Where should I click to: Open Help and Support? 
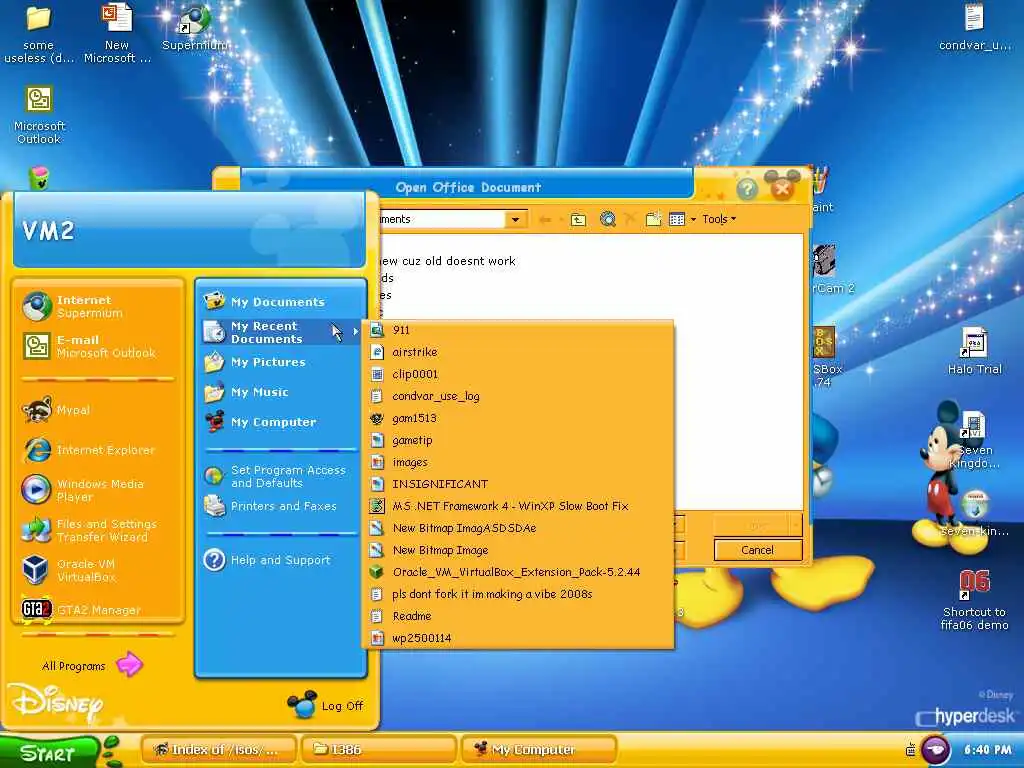click(x=281, y=560)
